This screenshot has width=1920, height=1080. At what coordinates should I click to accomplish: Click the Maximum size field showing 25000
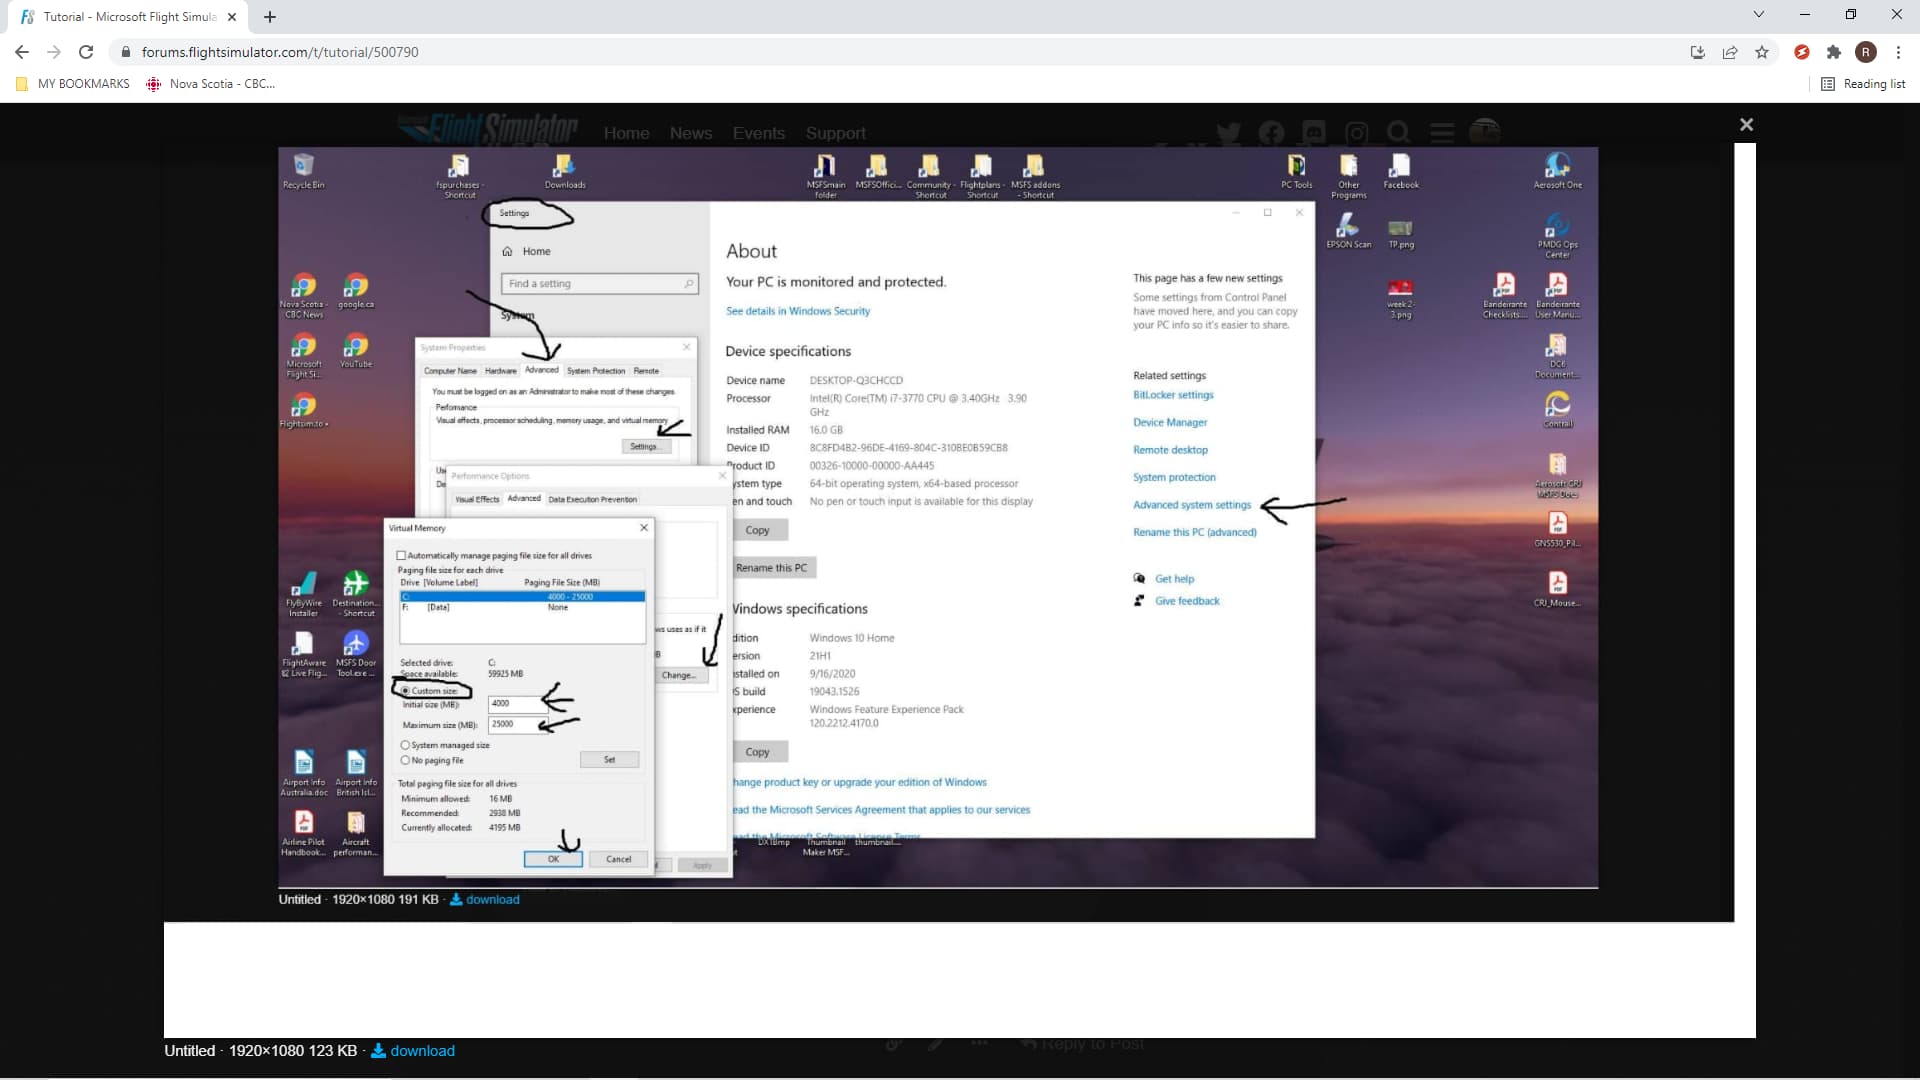point(517,724)
